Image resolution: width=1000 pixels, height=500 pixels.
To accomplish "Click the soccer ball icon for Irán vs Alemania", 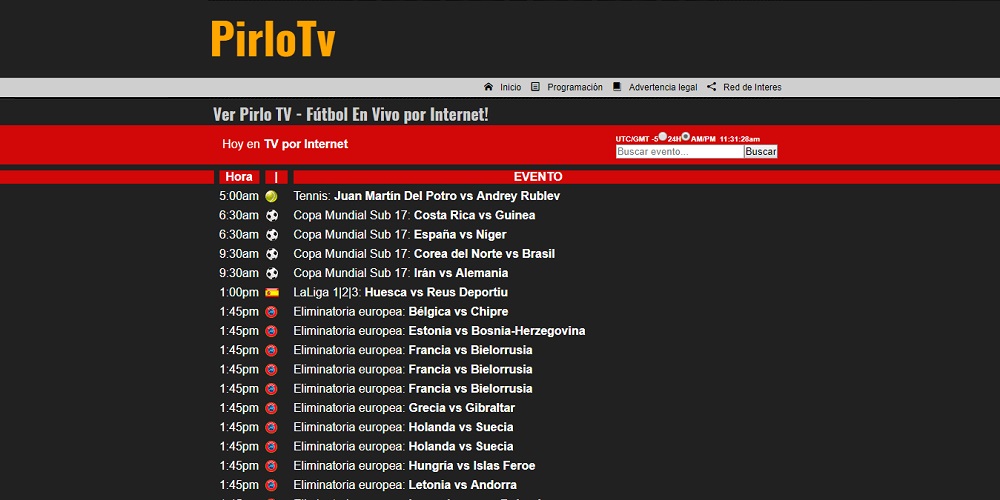I will pos(272,273).
